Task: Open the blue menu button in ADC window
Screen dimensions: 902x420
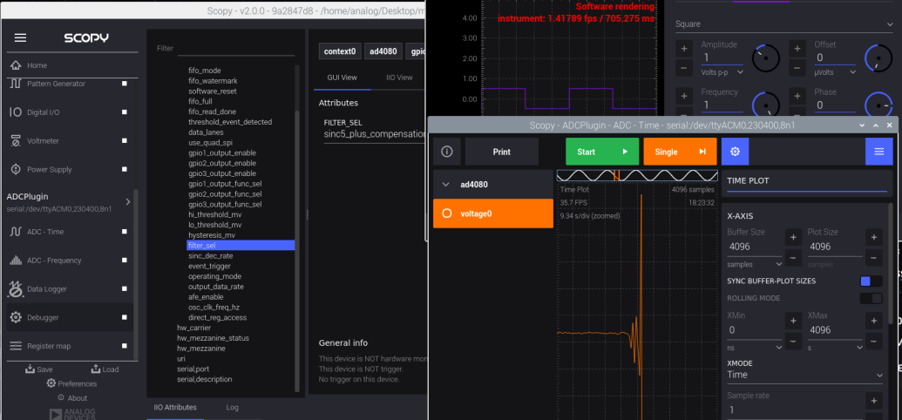Action: coord(878,152)
